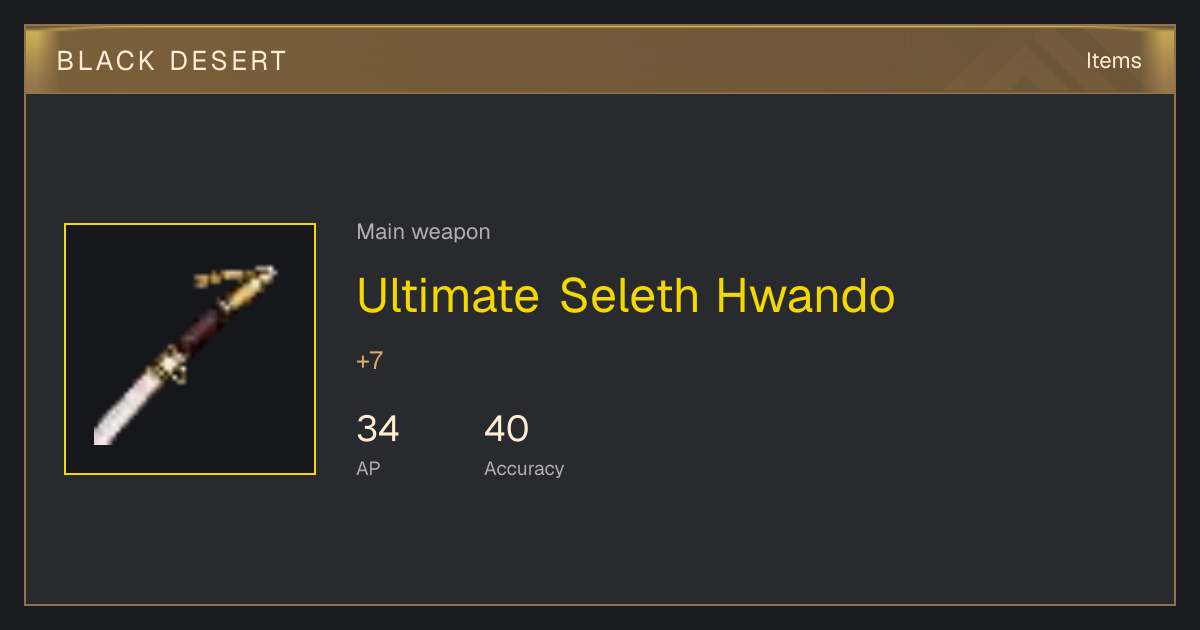The width and height of the screenshot is (1200, 630).
Task: Click the golden header banner background
Action: [600, 60]
